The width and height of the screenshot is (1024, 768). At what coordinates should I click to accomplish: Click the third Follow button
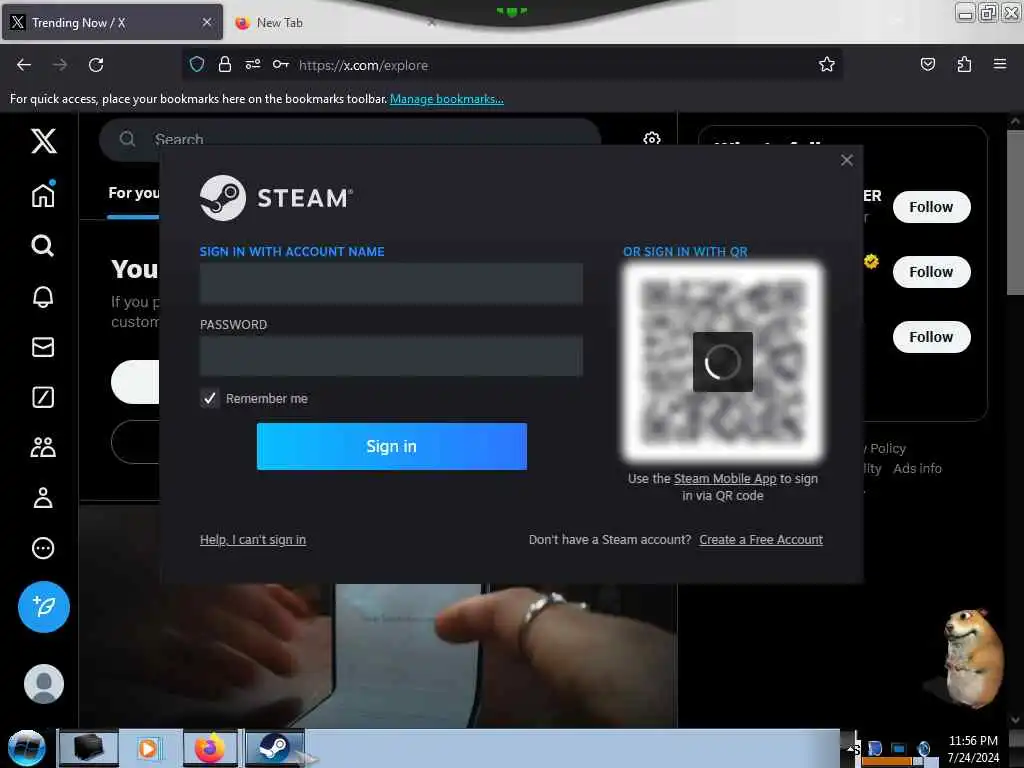point(931,337)
